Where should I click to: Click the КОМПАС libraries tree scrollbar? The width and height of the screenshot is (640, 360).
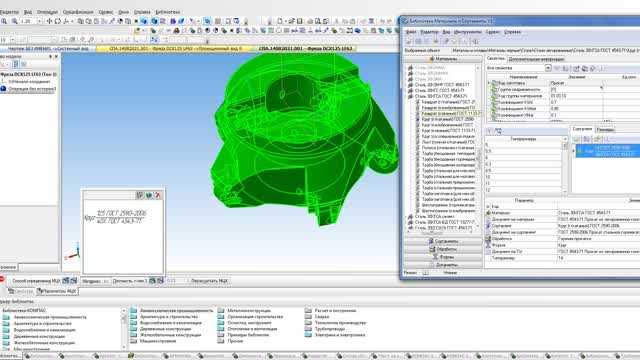click(124, 329)
